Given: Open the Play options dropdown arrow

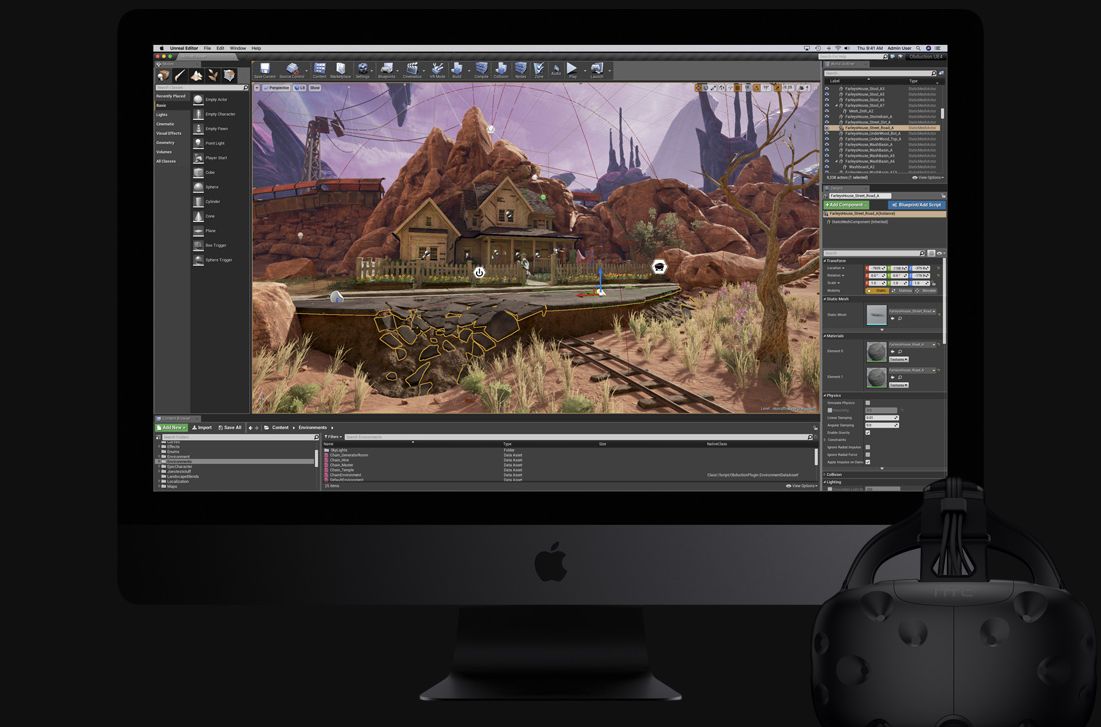Looking at the screenshot, I should tap(584, 70).
